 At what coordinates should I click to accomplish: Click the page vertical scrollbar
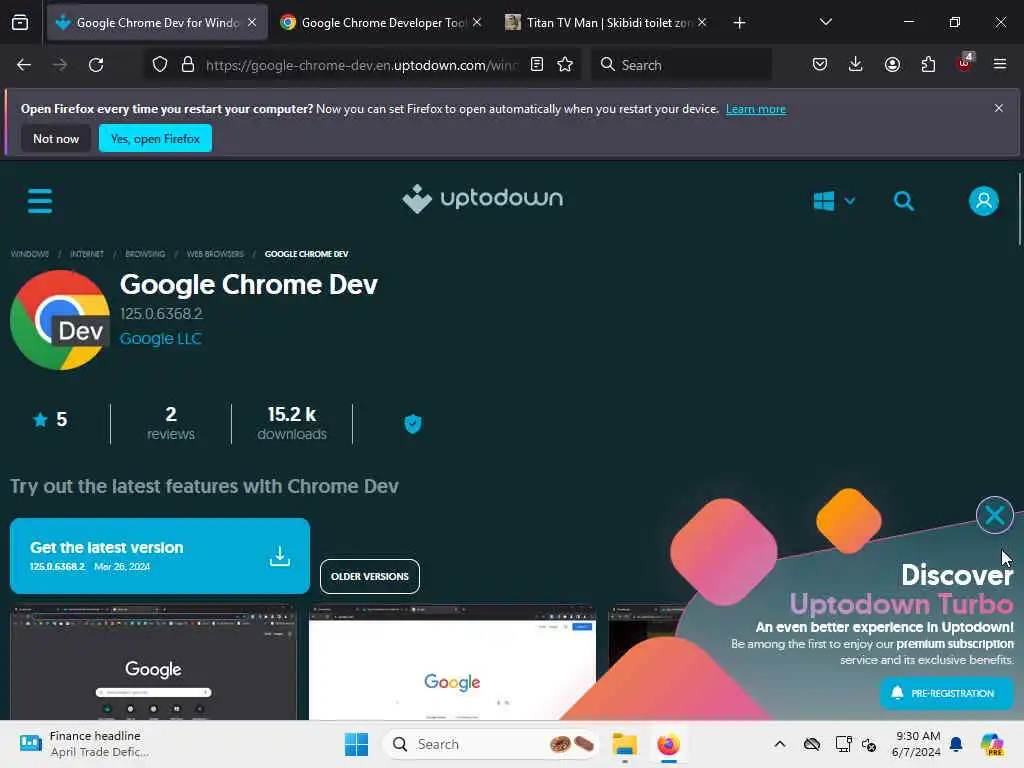click(1019, 209)
